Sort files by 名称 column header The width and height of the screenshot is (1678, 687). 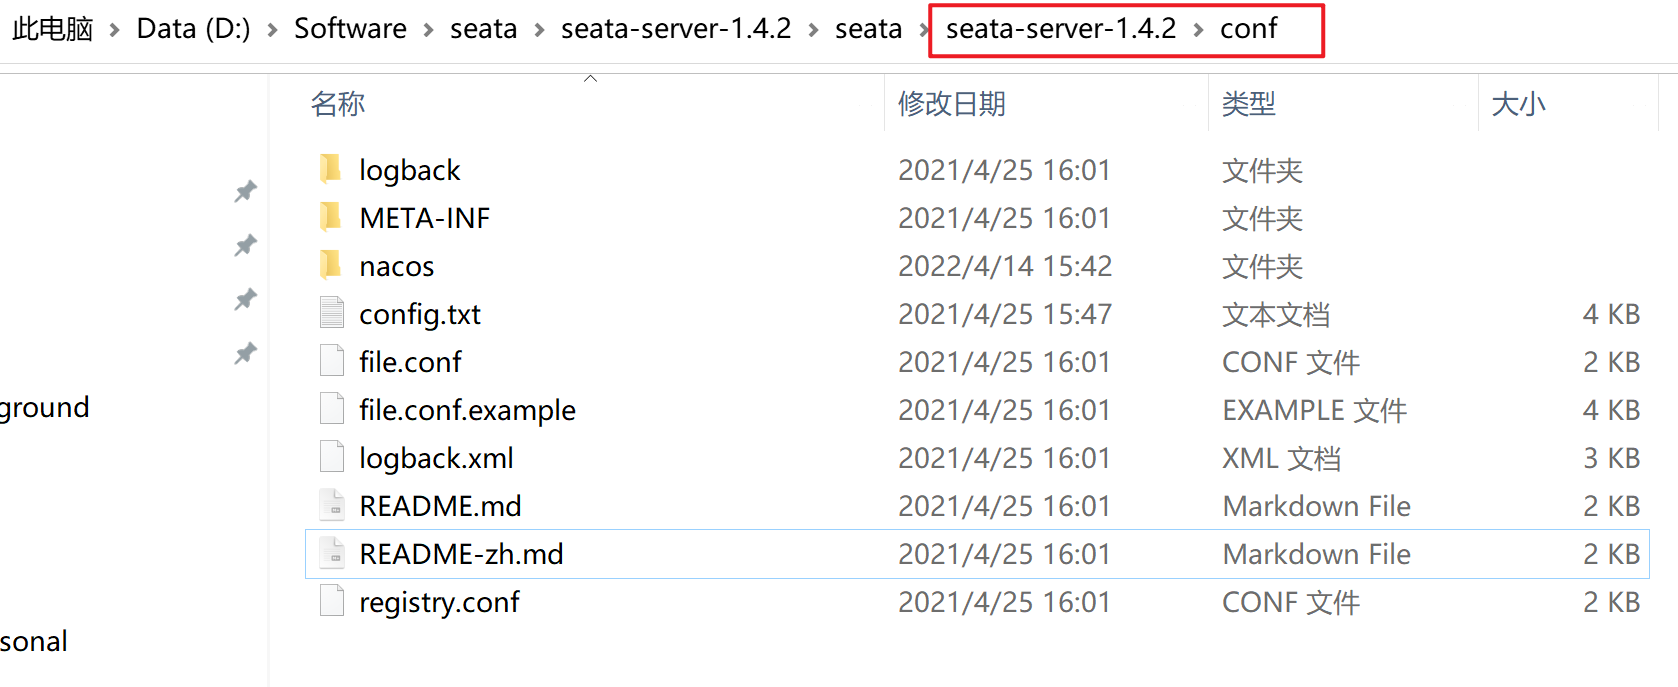point(338,104)
